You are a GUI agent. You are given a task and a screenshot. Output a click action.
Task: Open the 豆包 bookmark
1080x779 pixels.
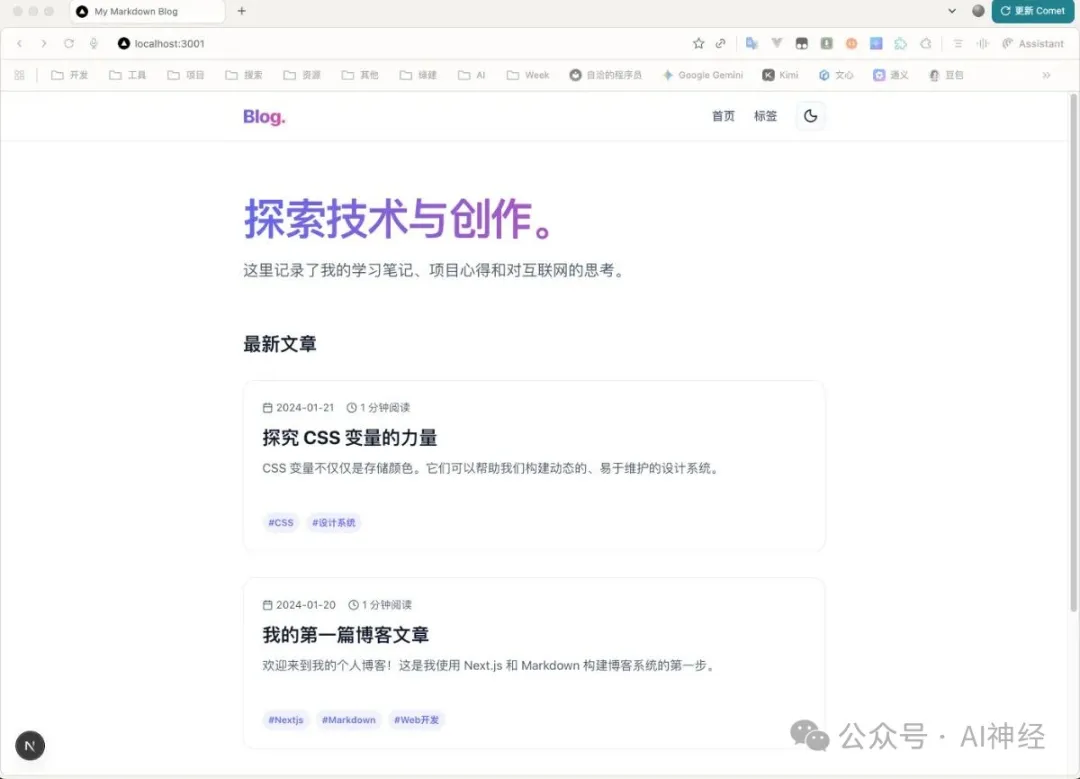coord(946,74)
